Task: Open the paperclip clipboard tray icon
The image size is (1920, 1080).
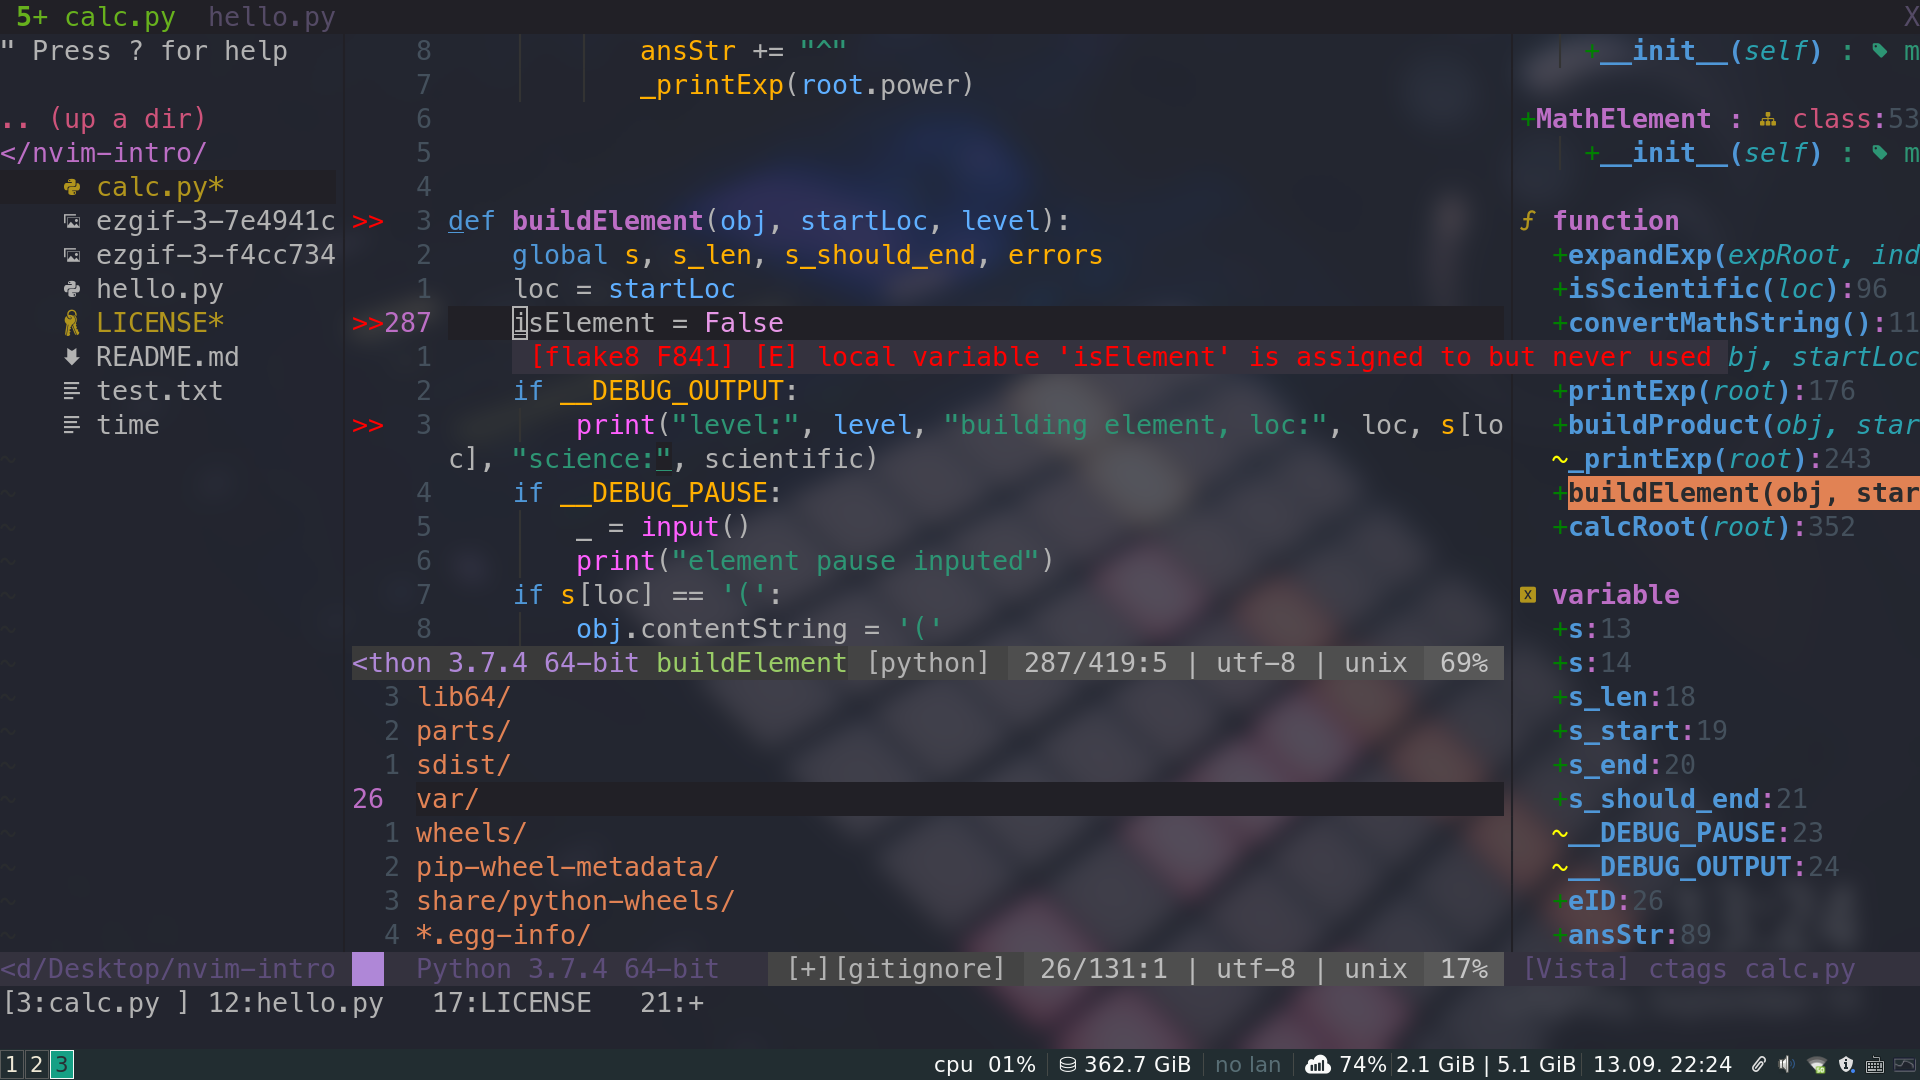Action: click(1758, 1065)
